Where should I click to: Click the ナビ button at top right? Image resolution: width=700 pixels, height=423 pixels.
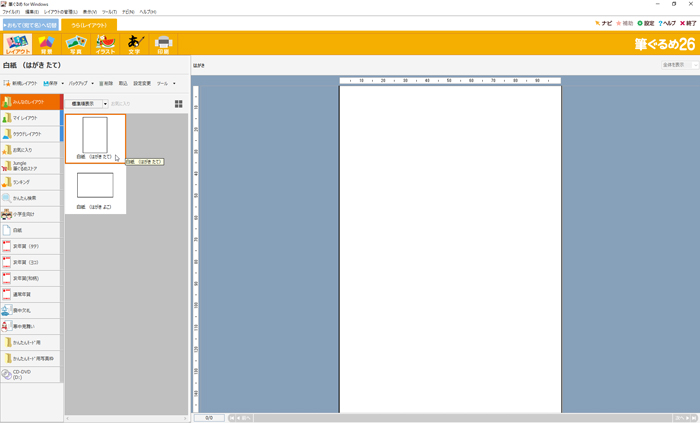coord(602,23)
